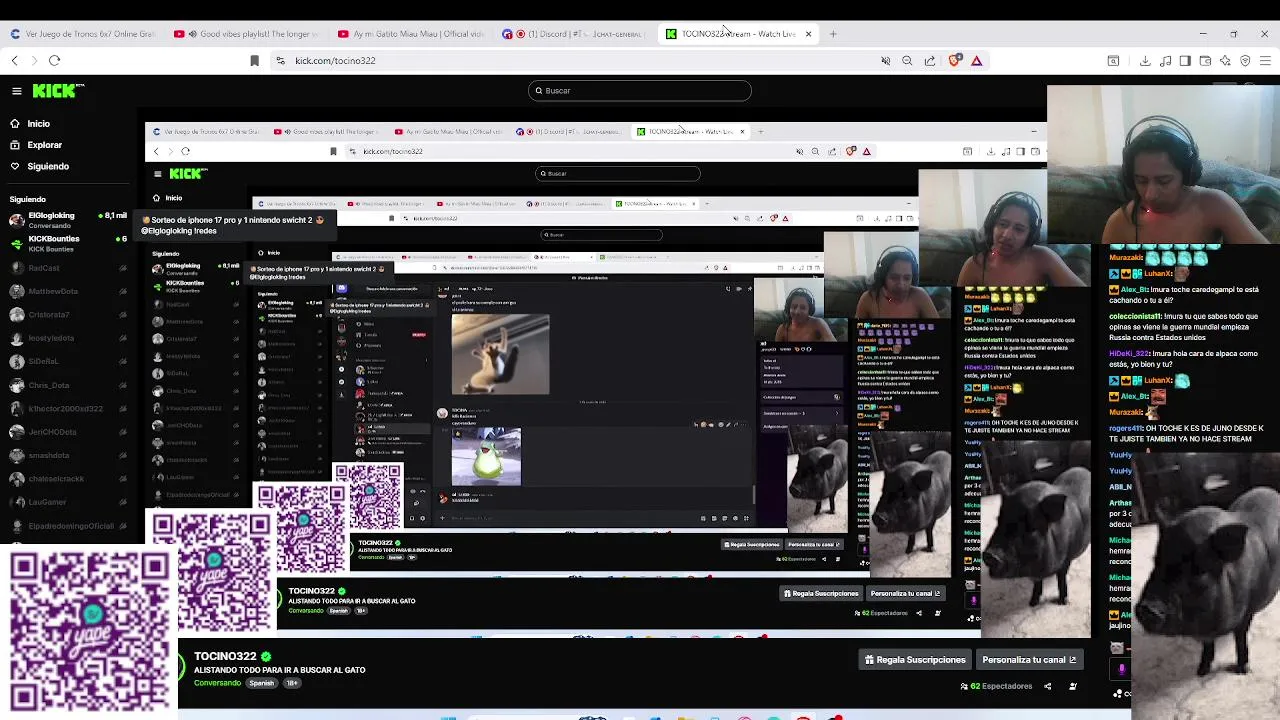Switch to Good vibes playlist tab
This screenshot has height=720, width=1280.
[246, 34]
